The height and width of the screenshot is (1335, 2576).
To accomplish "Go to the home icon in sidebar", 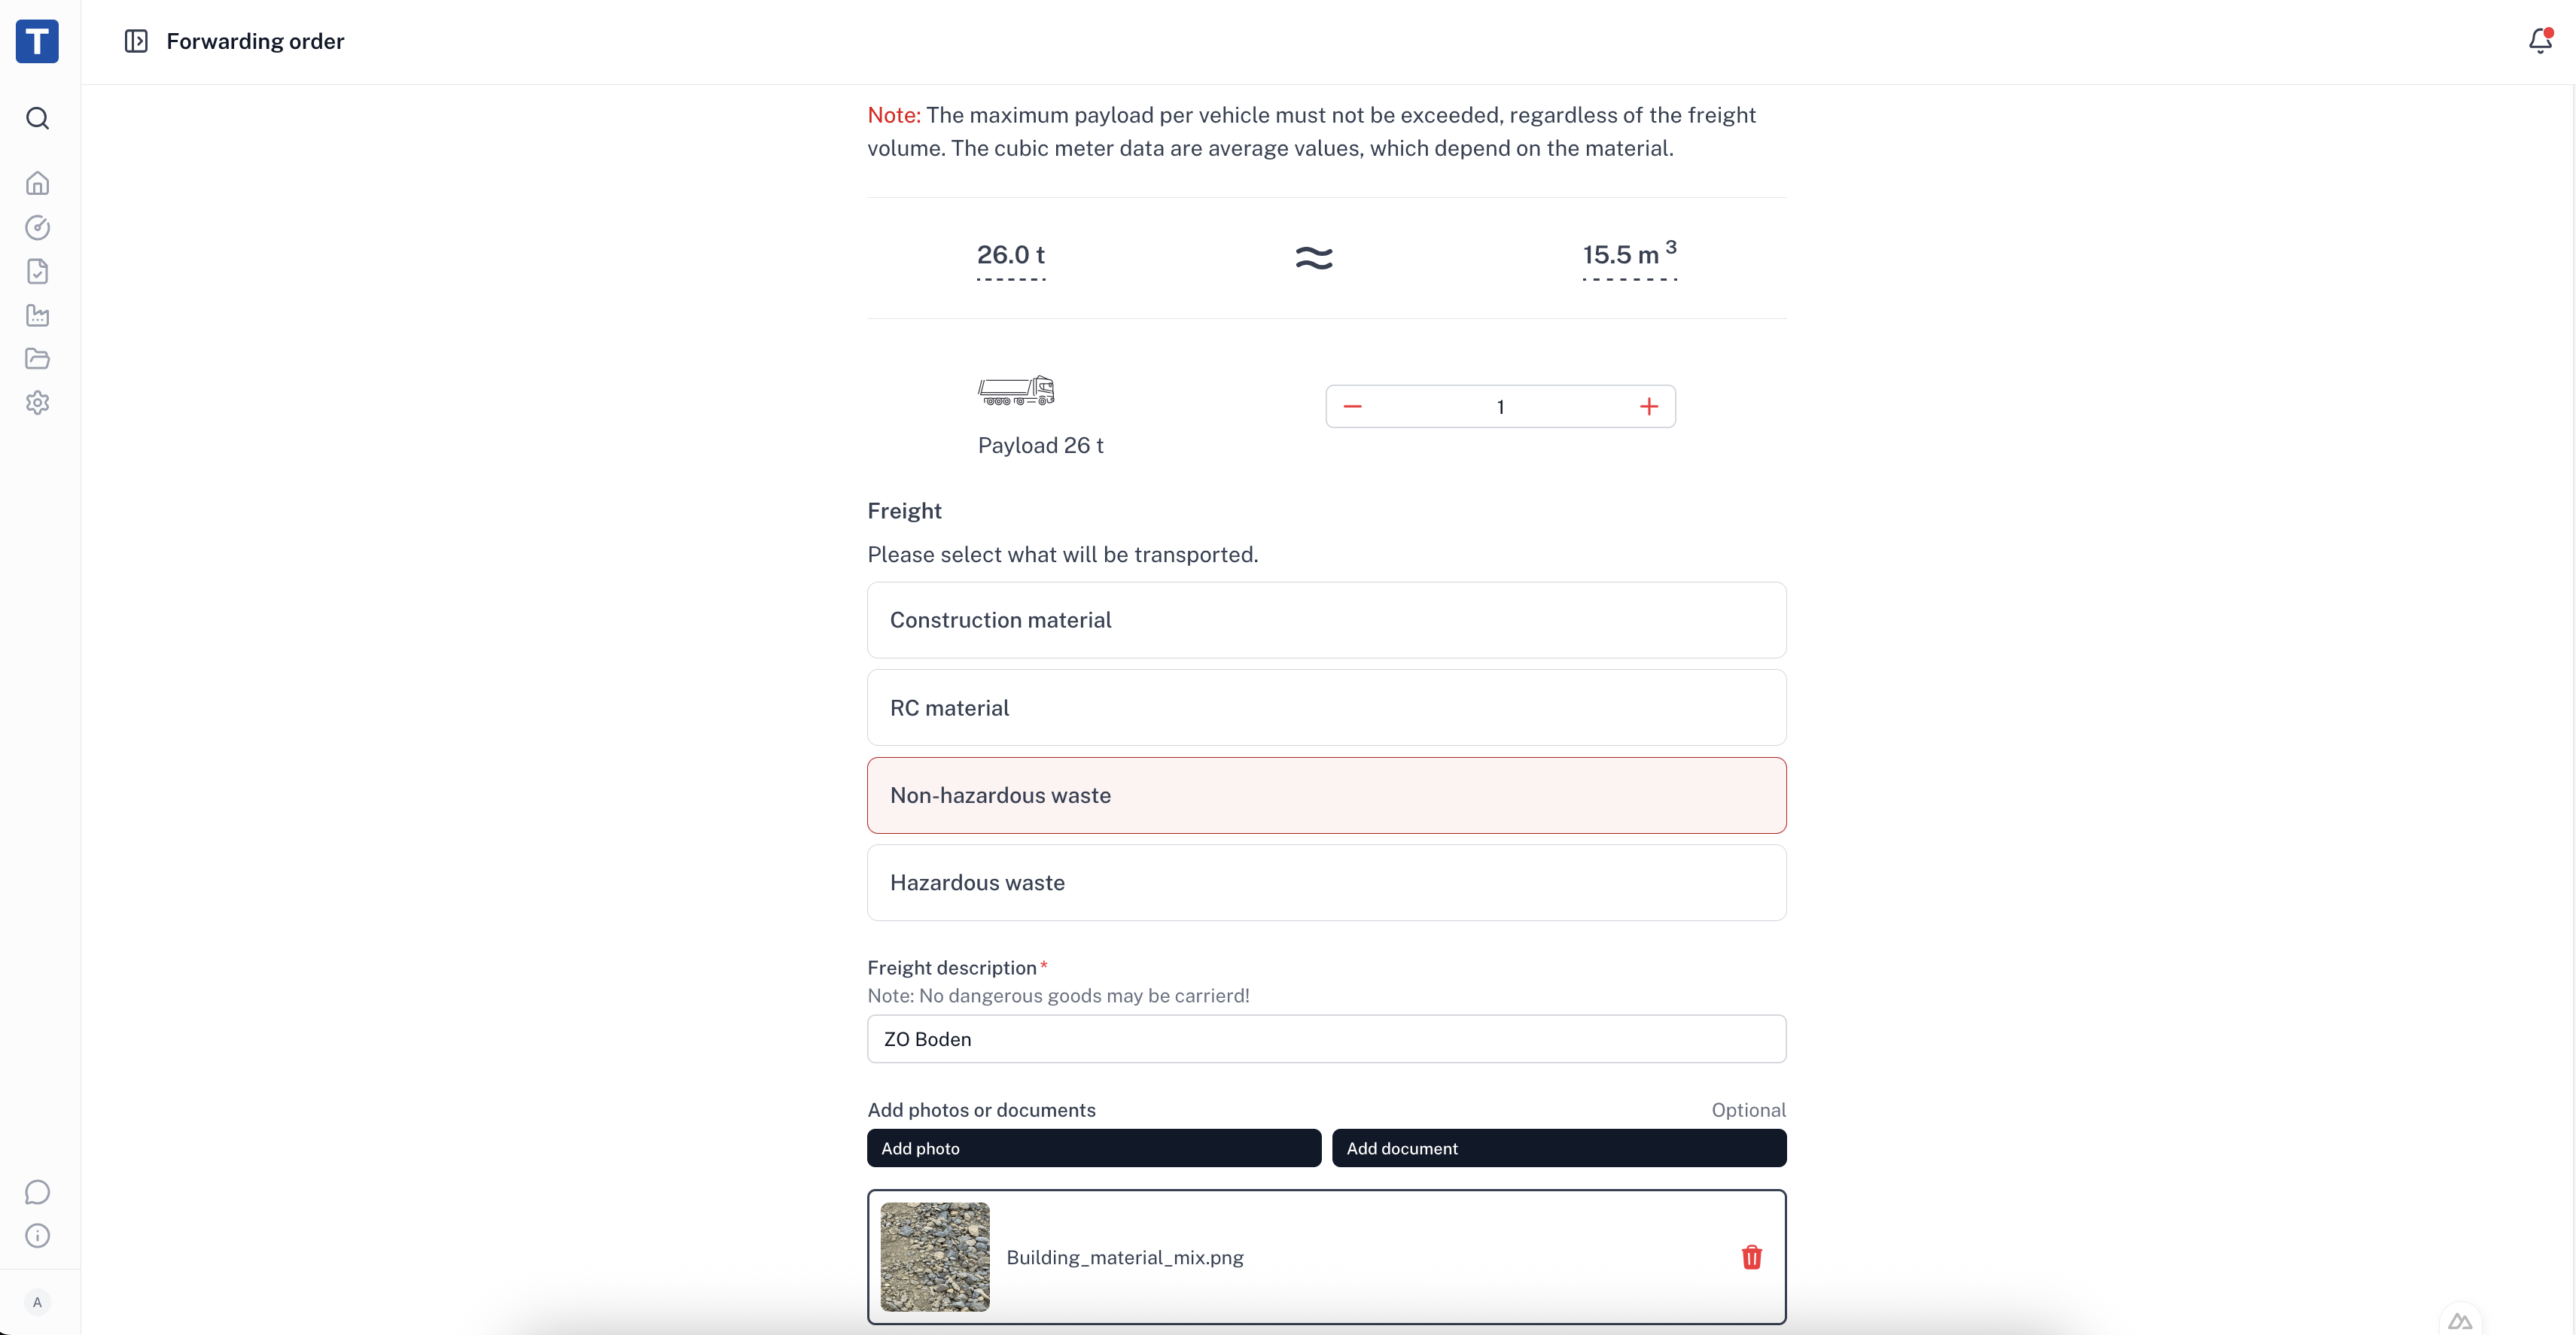I will 37,184.
